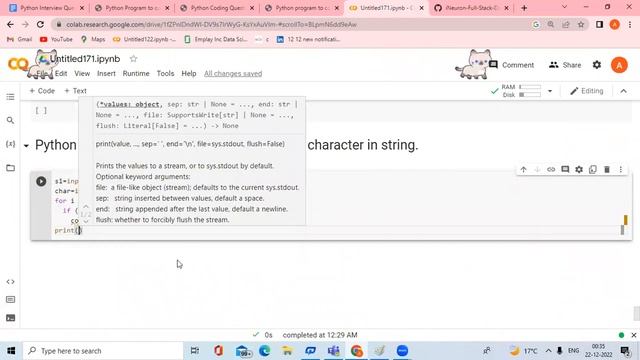Run the code cell with play button
640x360 pixels.
41,181
